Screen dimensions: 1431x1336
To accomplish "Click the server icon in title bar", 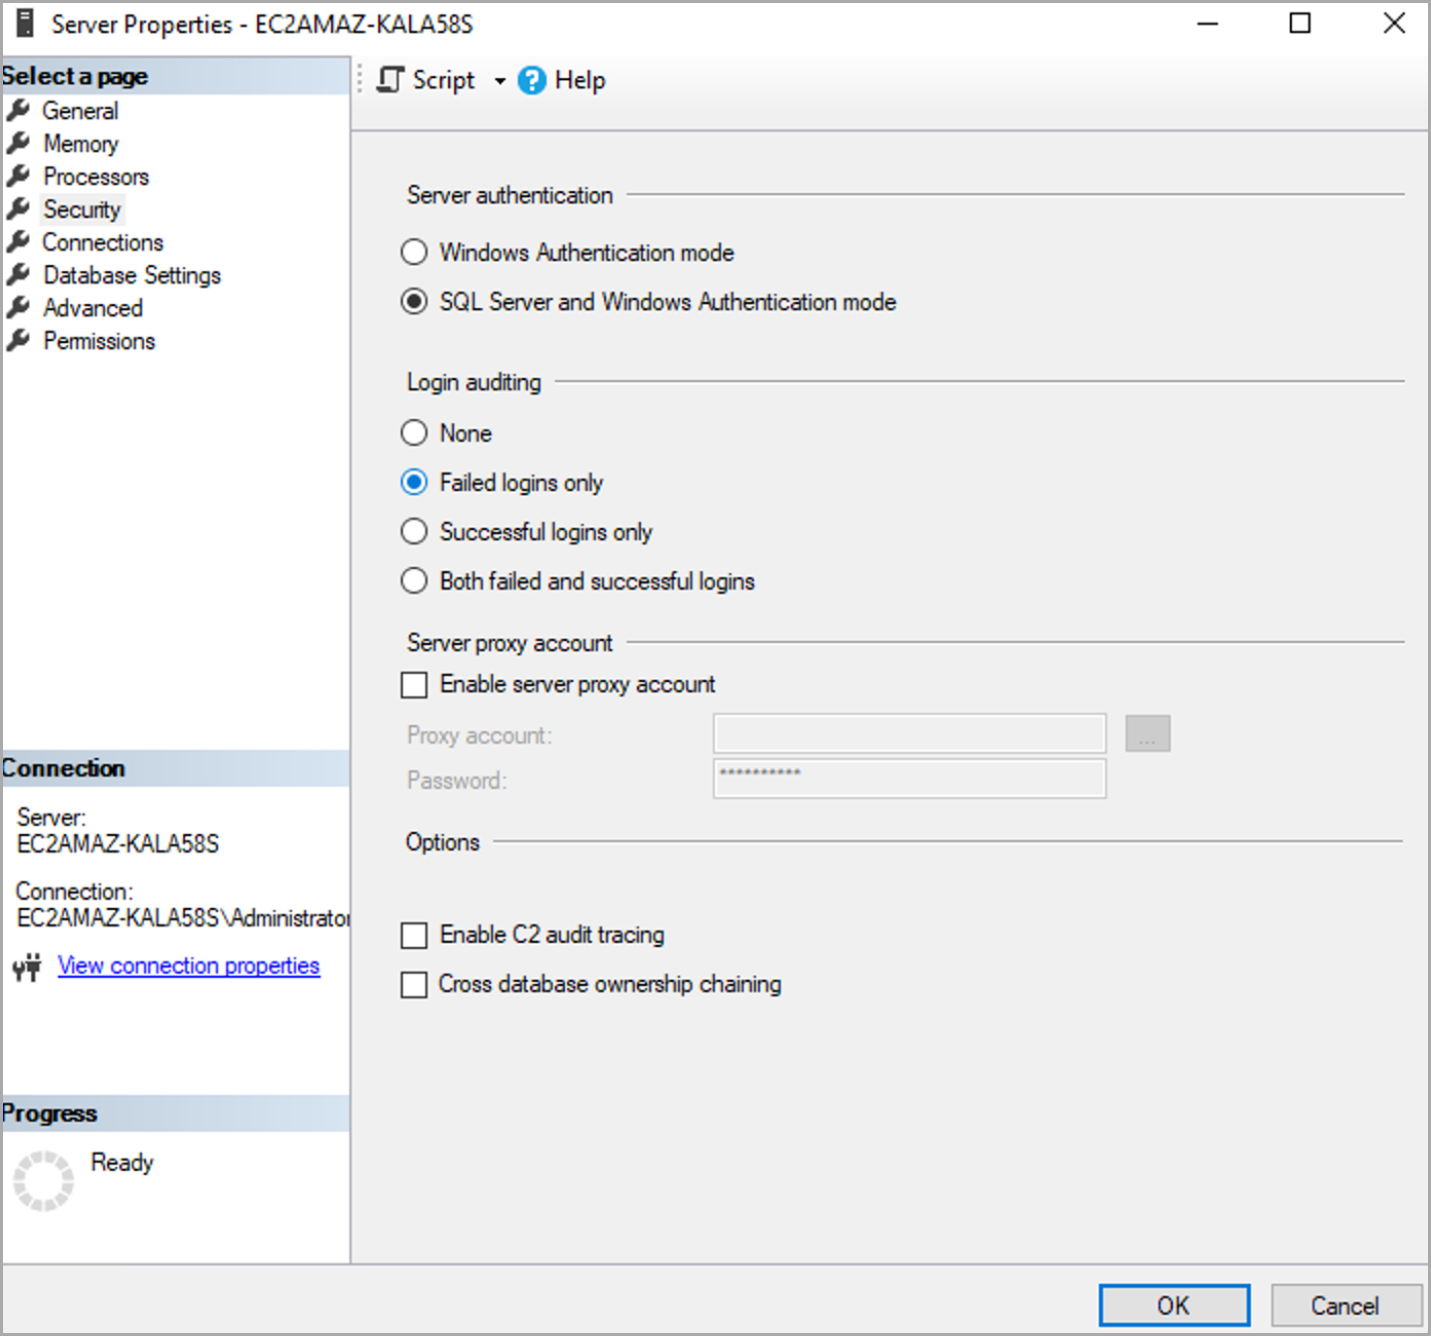I will coord(25,24).
